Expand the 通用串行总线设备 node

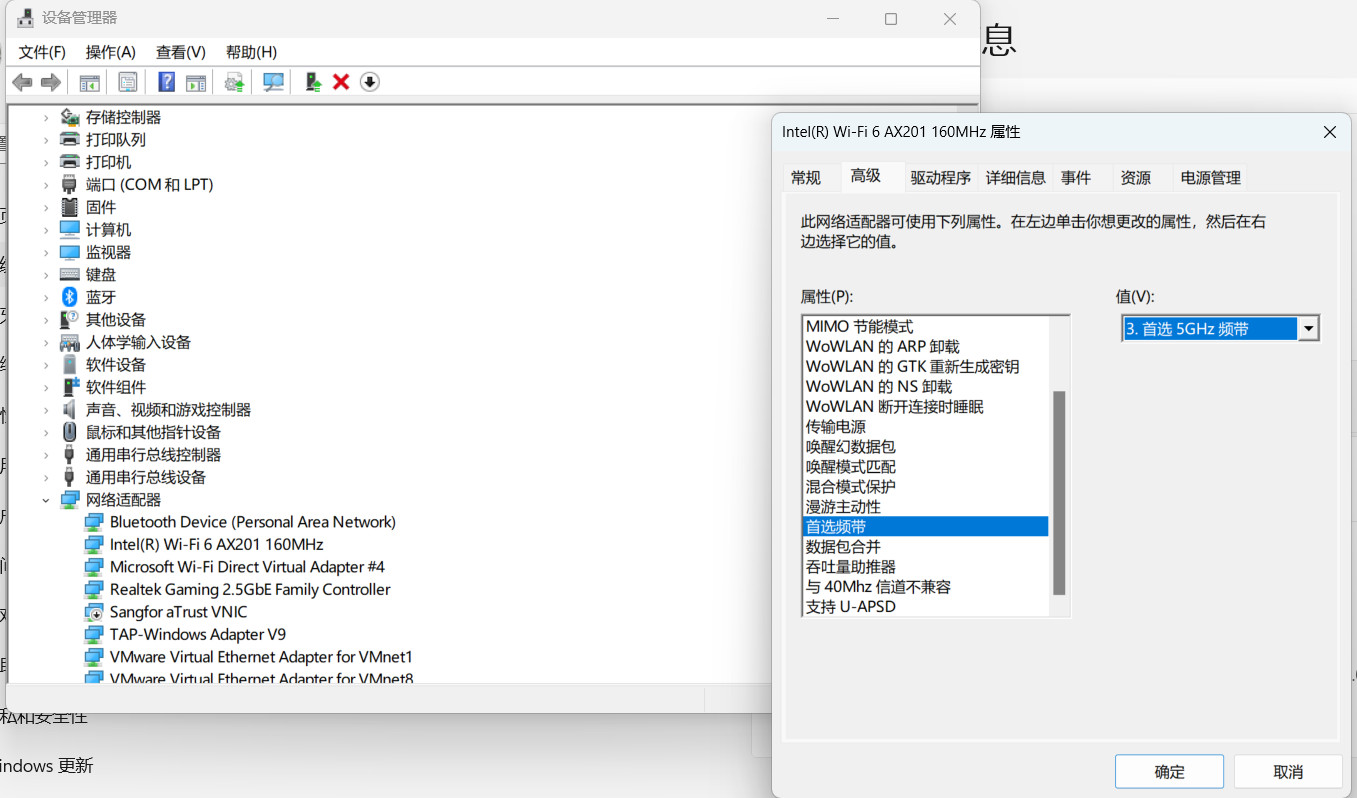point(46,477)
